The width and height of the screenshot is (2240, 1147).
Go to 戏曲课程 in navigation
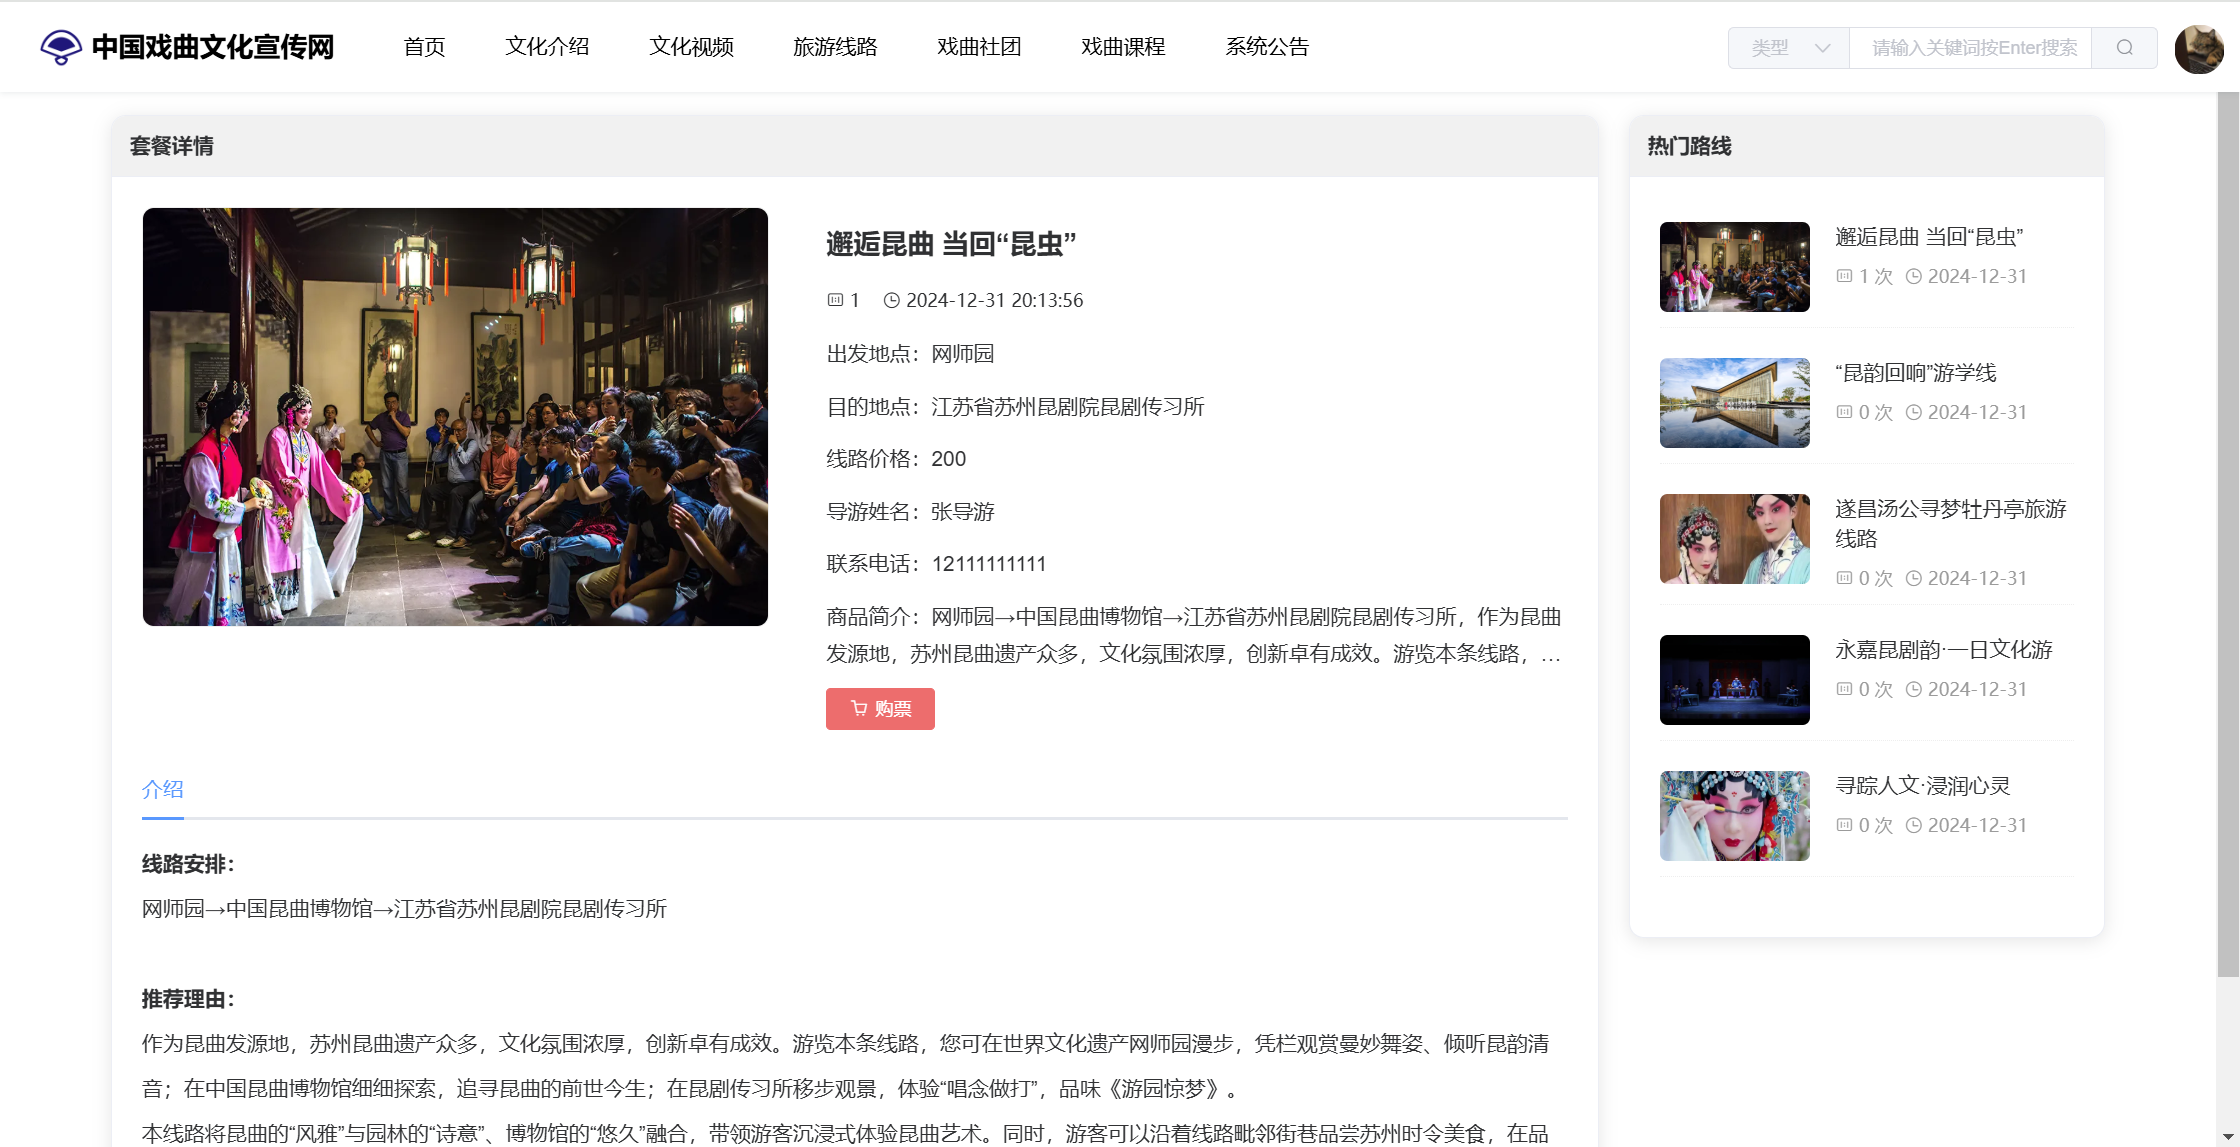pos(1123,47)
